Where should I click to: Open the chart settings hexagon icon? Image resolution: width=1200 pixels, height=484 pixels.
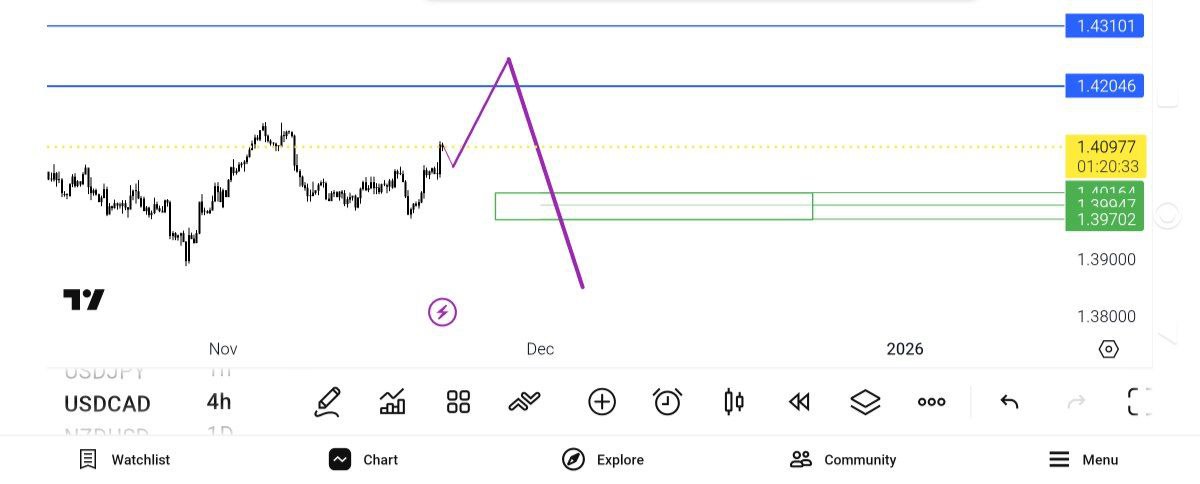pos(1108,349)
